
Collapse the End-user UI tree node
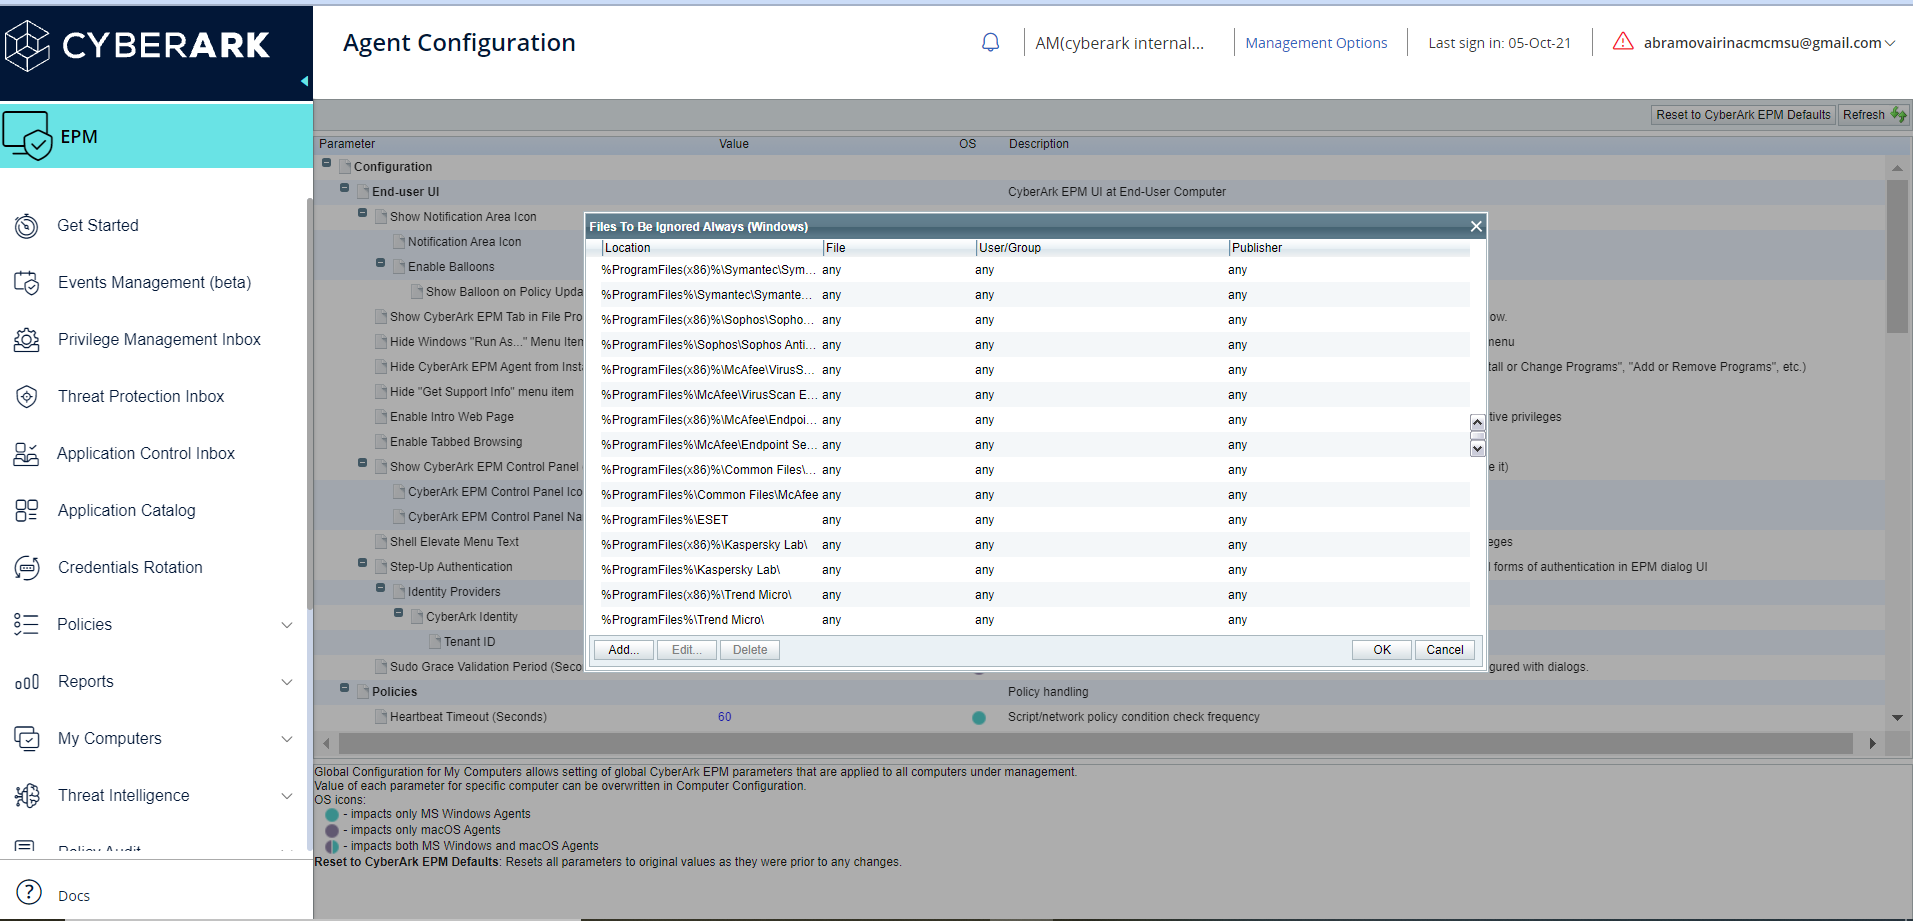click(x=345, y=188)
